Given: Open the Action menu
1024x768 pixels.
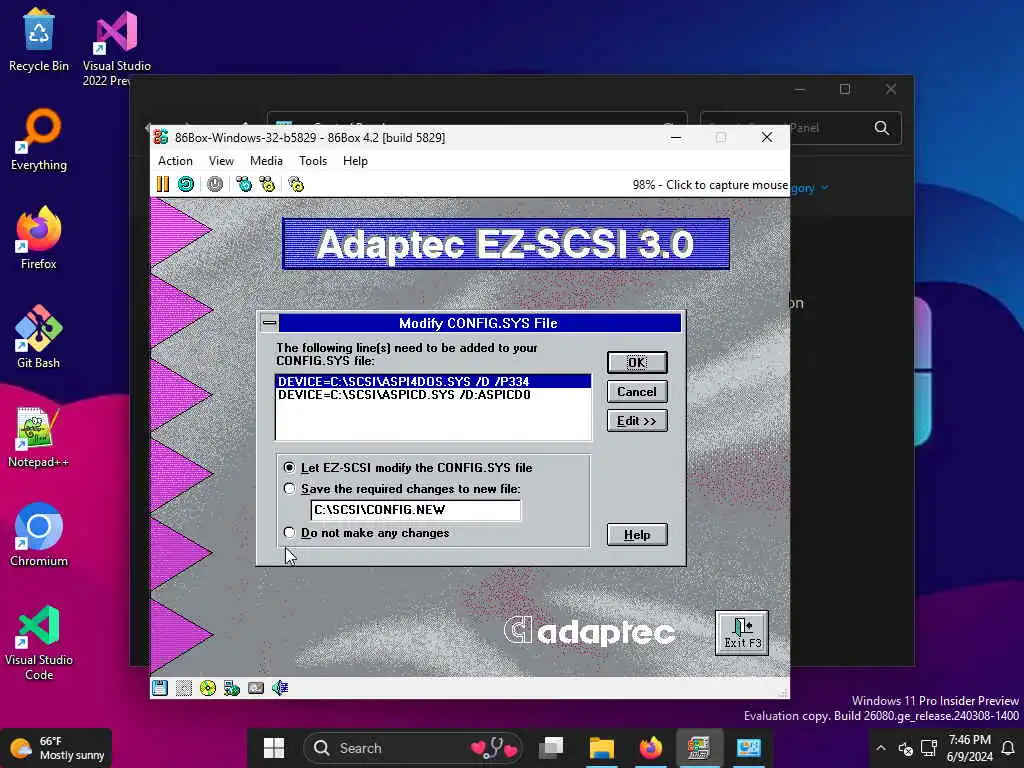Looking at the screenshot, I should [x=175, y=161].
